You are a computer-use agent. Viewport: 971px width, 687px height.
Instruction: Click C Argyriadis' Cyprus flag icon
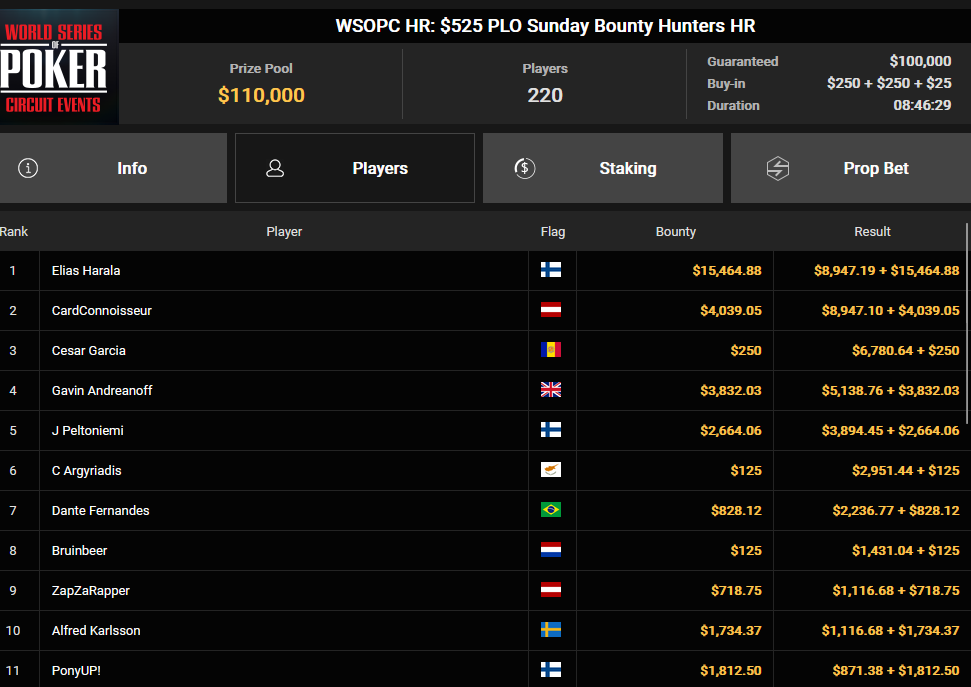click(551, 470)
